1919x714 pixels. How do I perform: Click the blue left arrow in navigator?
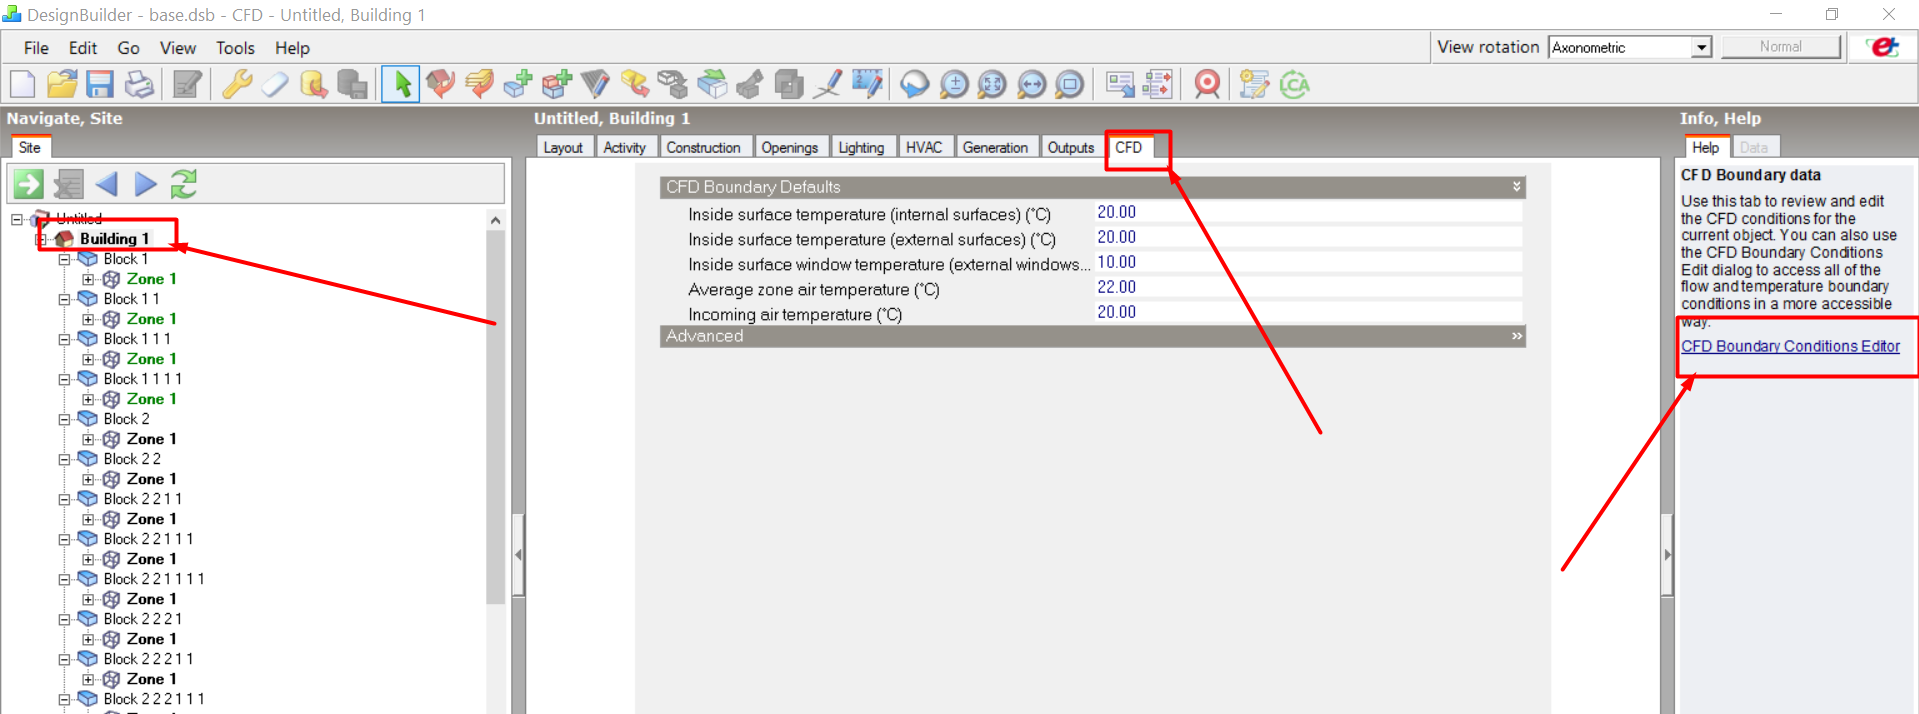pyautogui.click(x=107, y=184)
